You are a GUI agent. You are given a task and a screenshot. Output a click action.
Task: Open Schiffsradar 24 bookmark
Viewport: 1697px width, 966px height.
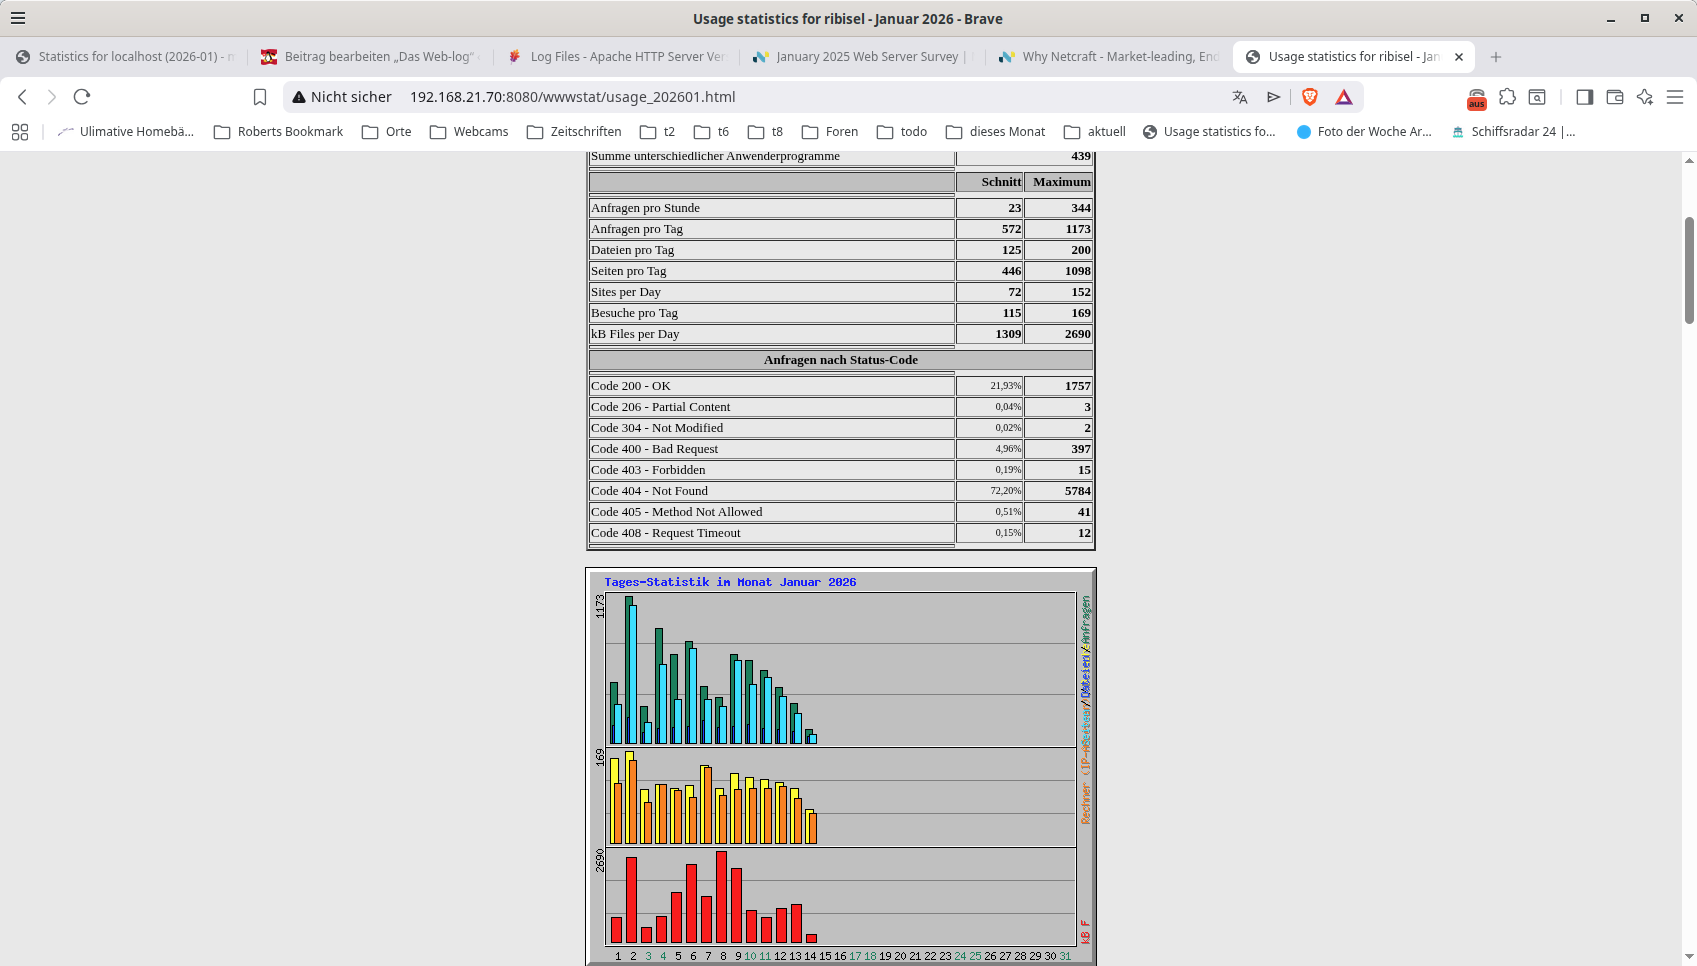click(x=1513, y=132)
